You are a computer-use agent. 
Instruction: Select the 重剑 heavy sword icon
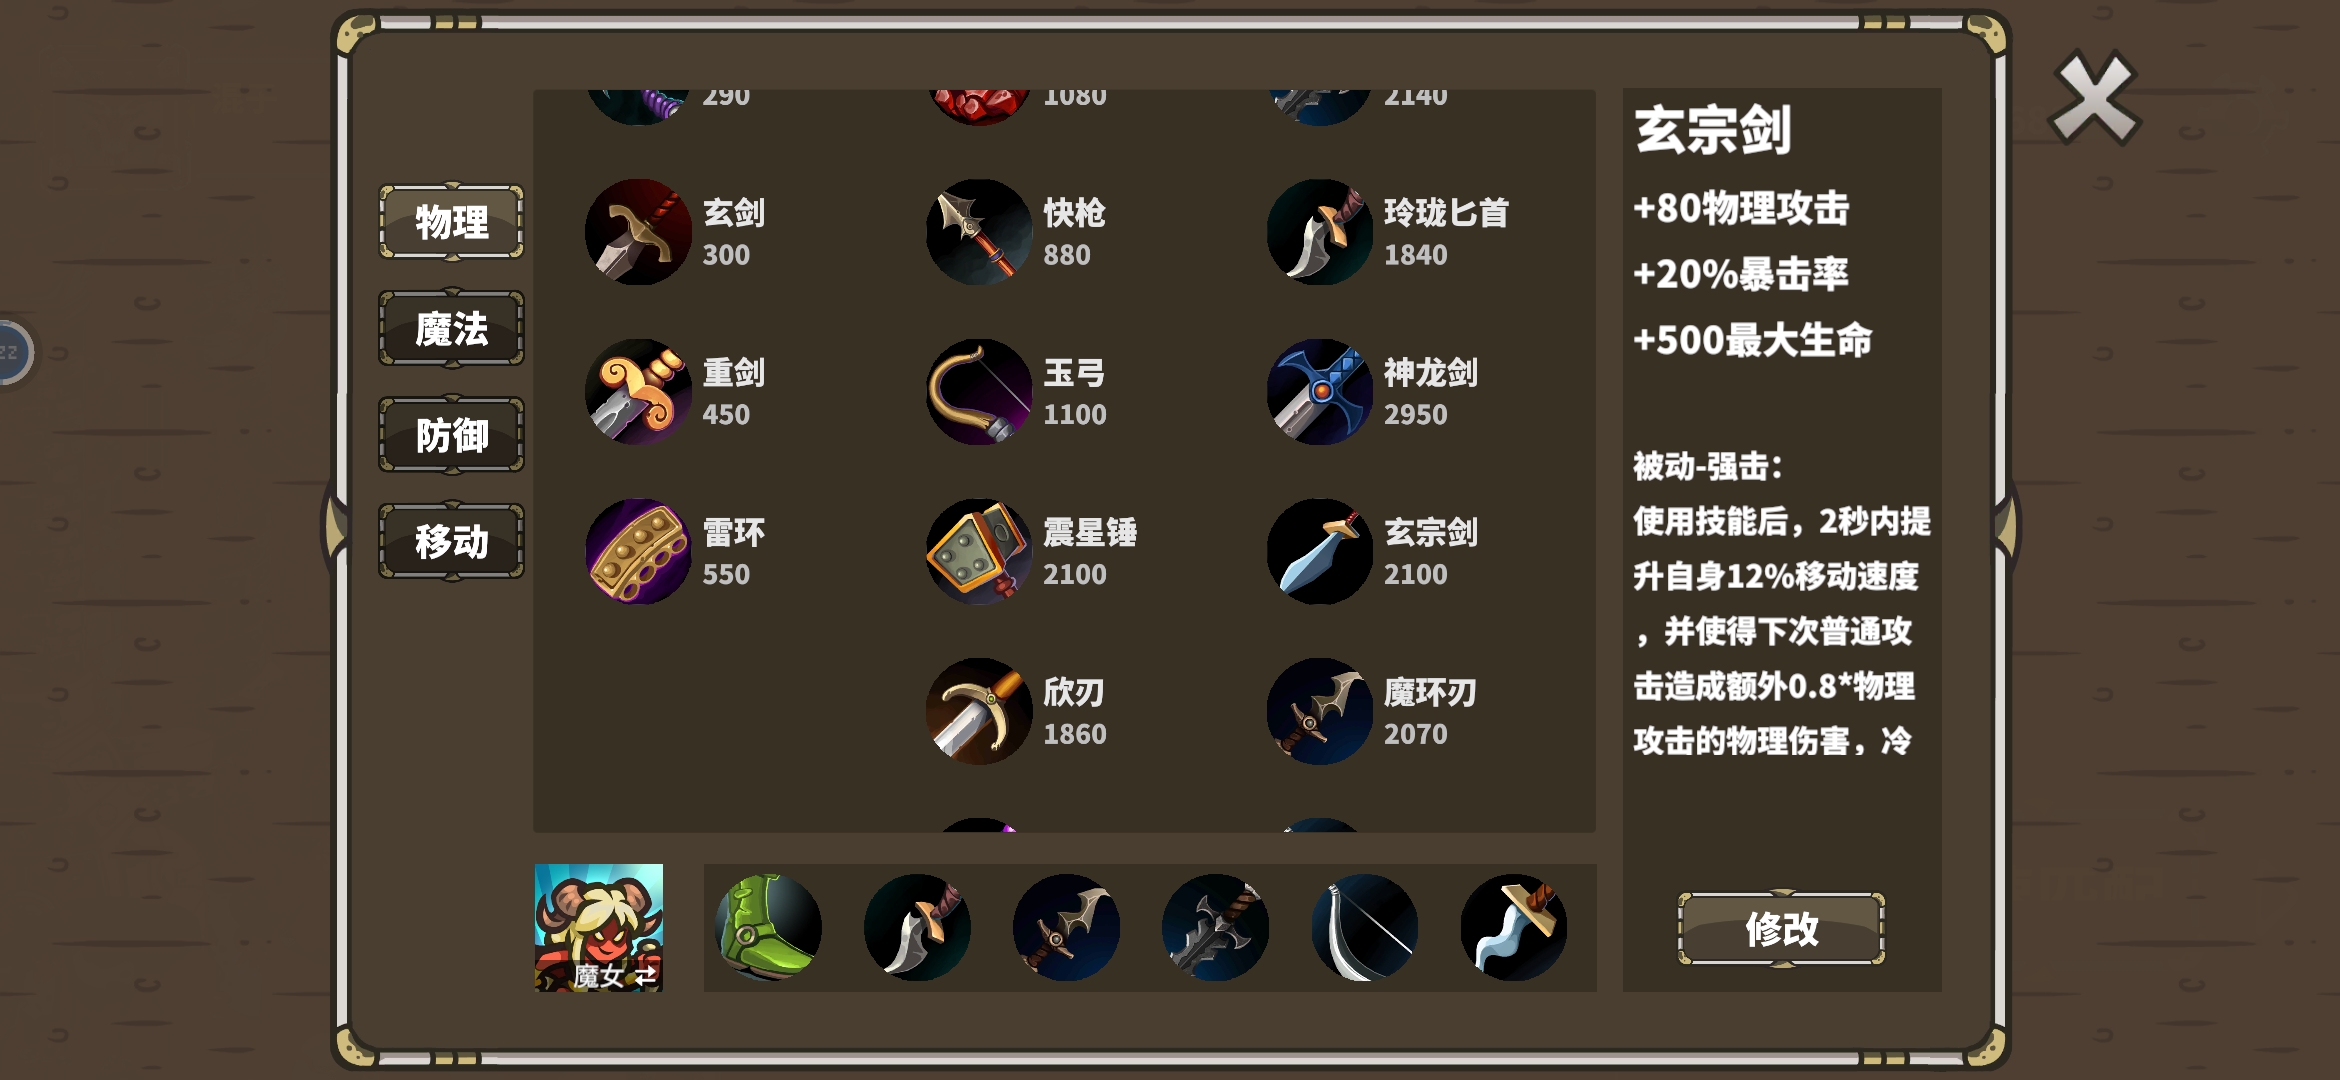click(638, 392)
